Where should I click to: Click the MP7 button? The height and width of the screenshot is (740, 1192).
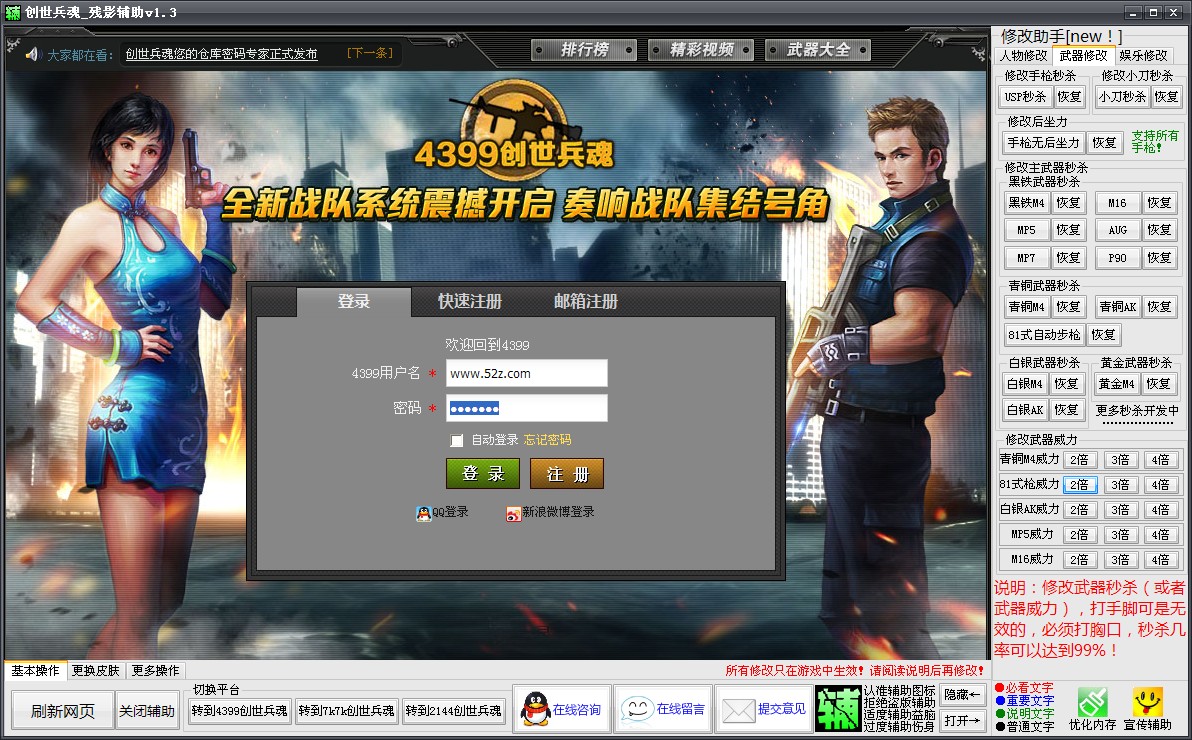coord(1026,258)
